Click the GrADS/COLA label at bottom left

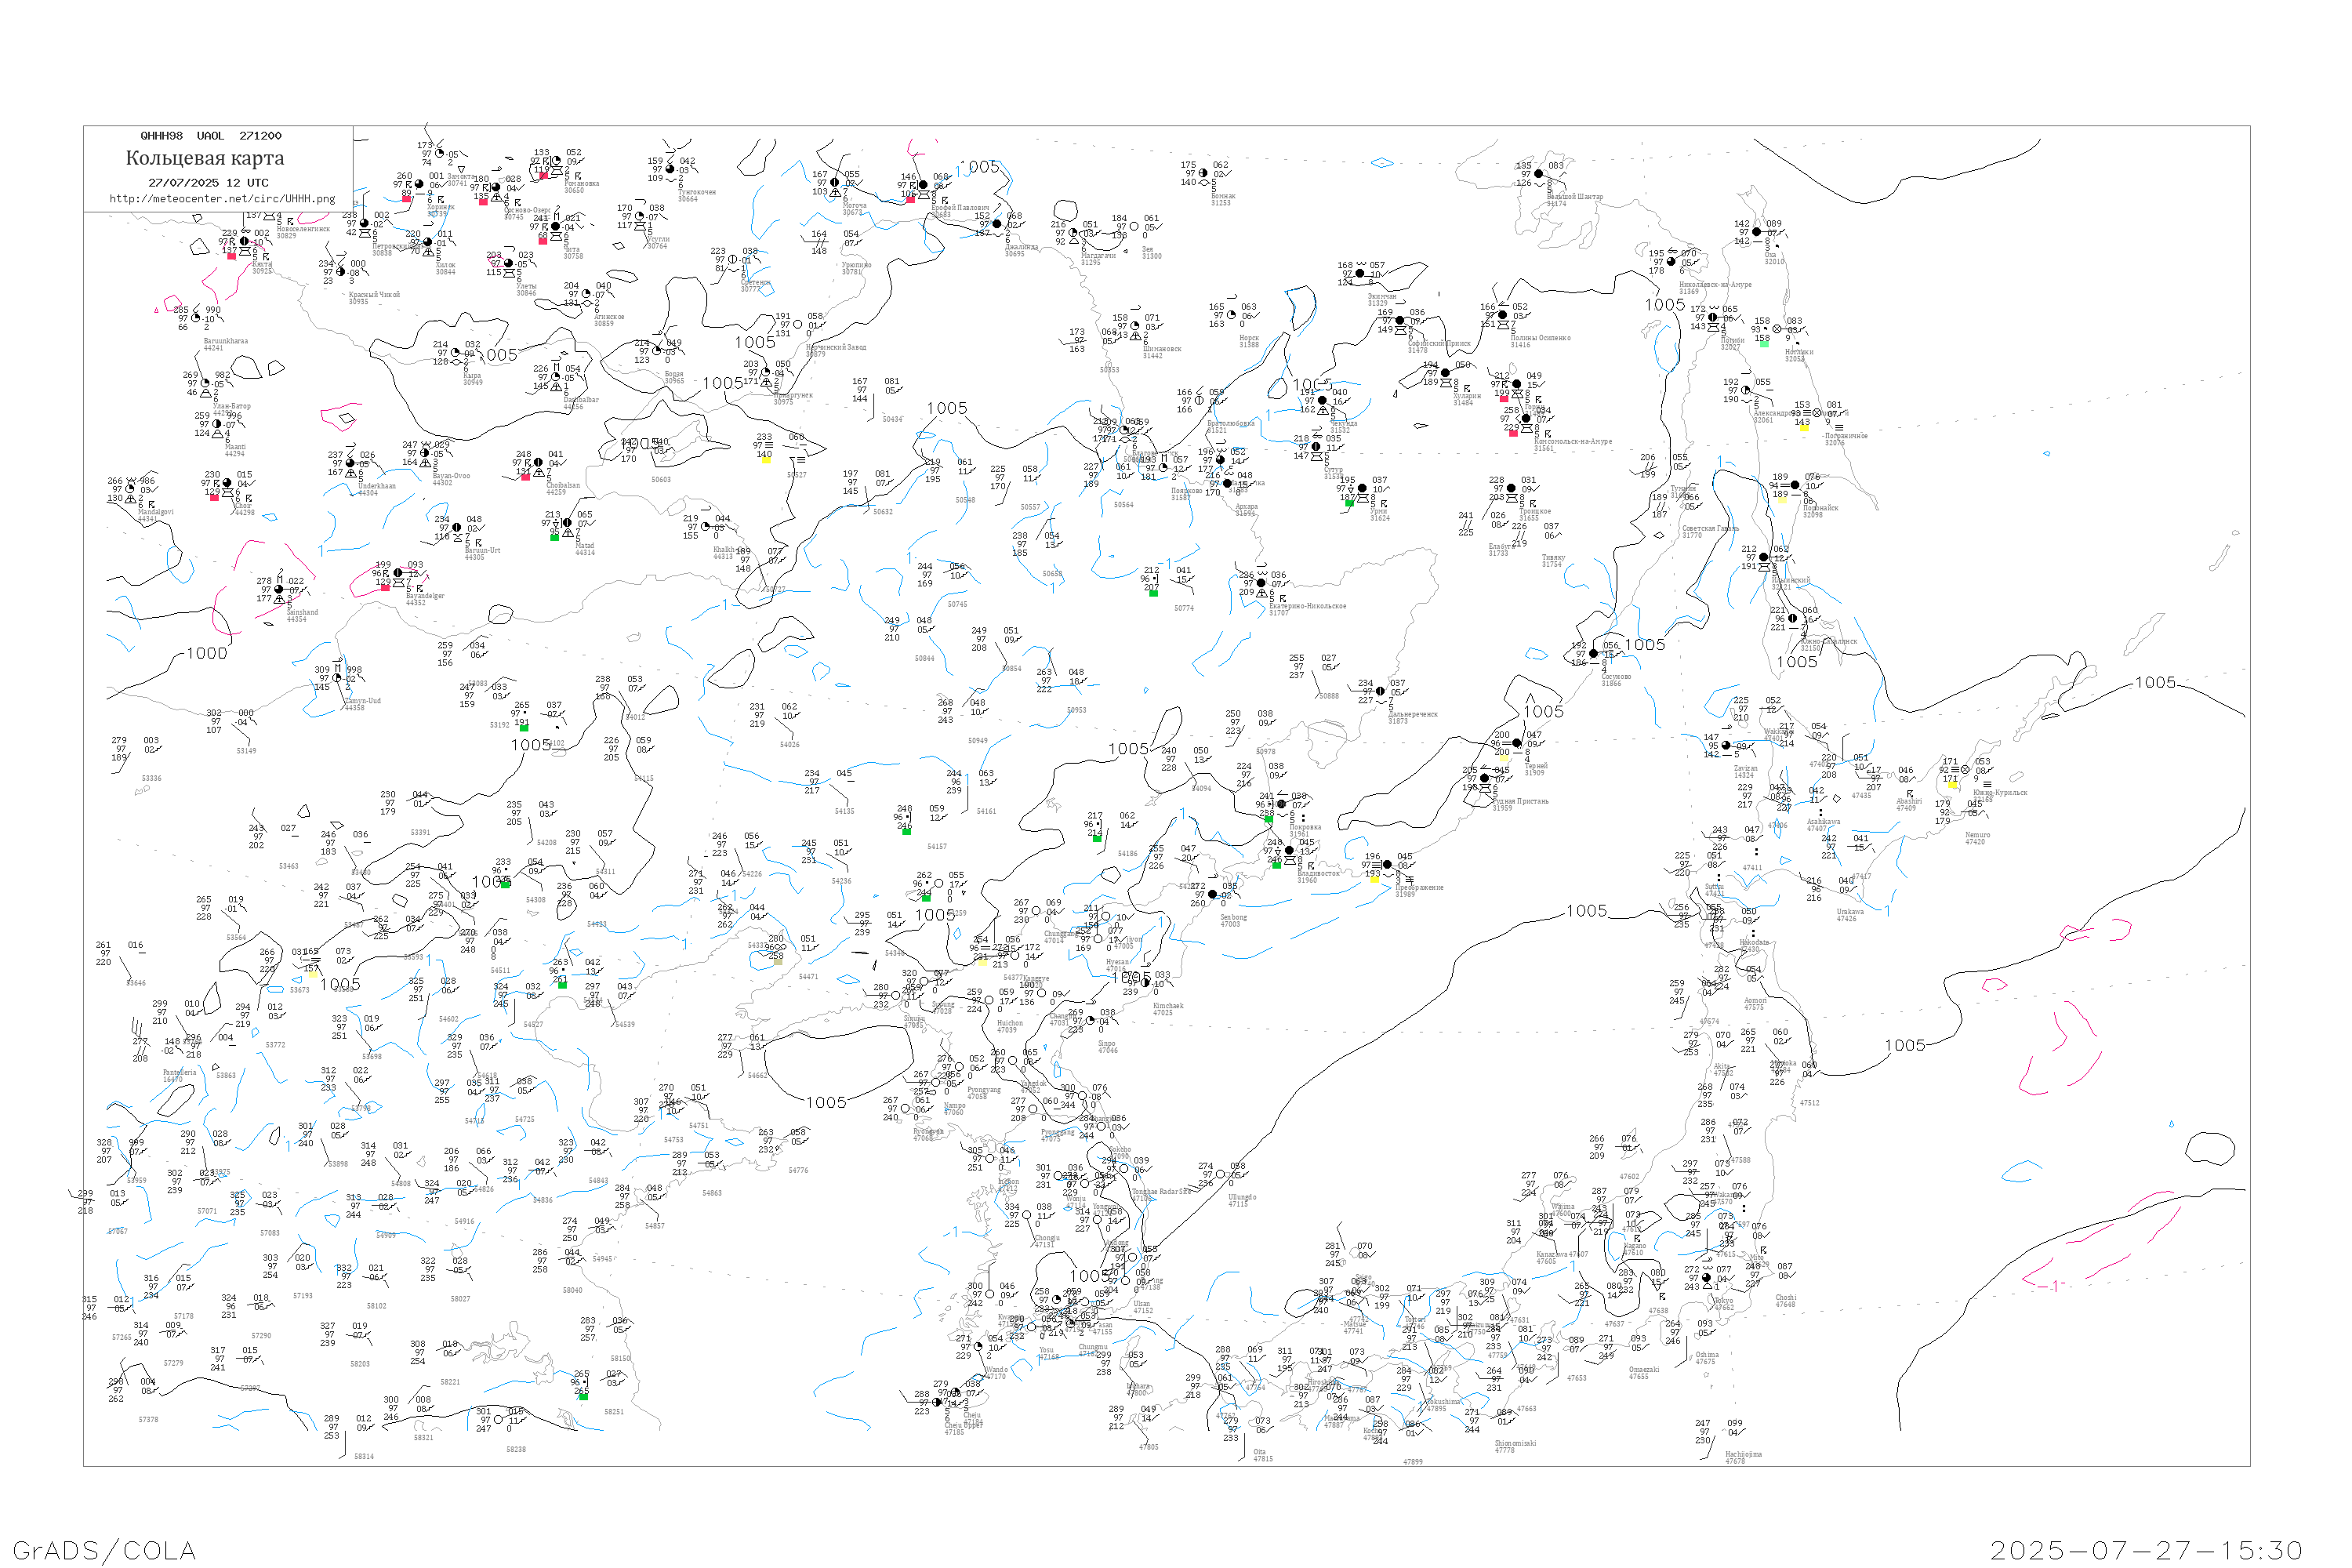[x=104, y=1550]
